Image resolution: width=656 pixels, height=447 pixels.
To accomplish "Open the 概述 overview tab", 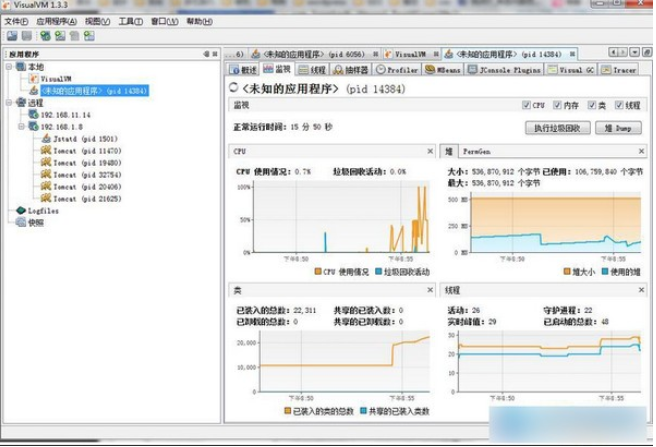I will [243, 70].
